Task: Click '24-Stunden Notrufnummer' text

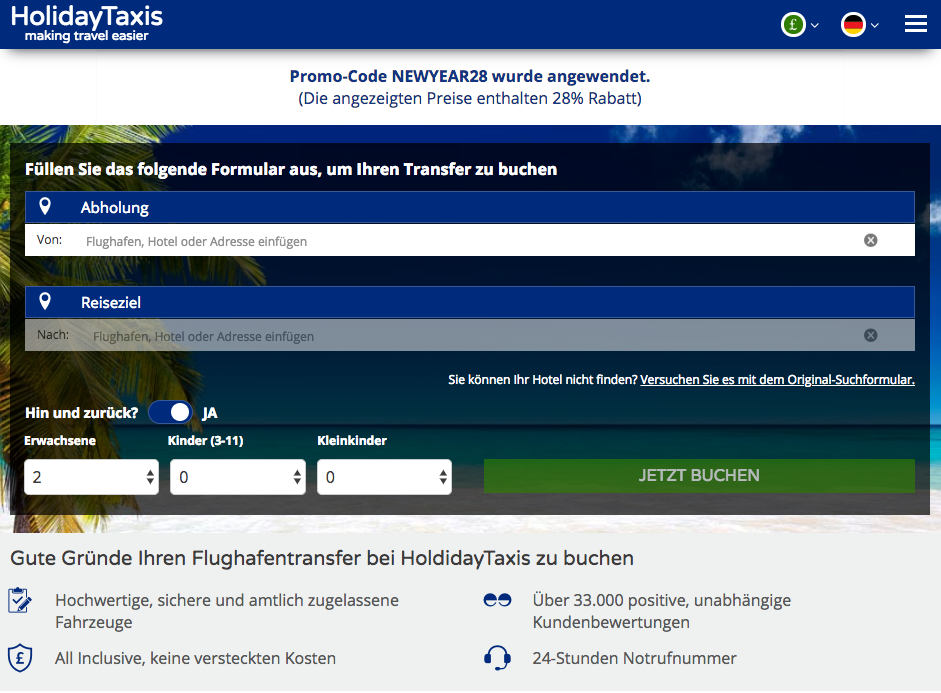Action: 634,658
